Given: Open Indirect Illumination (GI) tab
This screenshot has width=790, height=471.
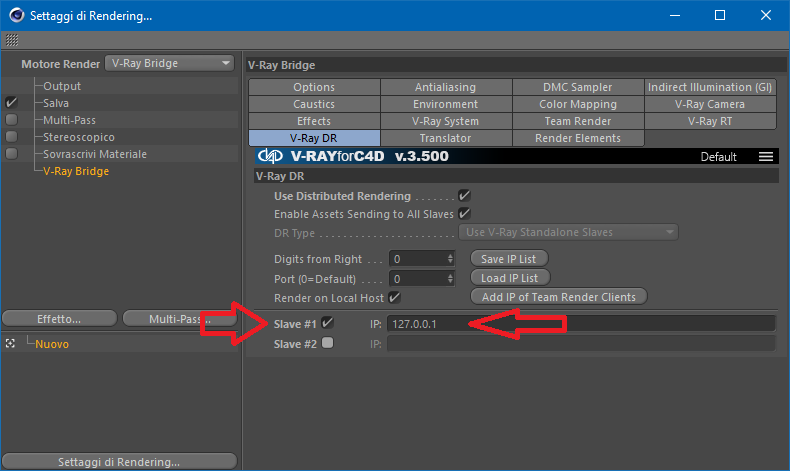Looking at the screenshot, I should click(710, 87).
